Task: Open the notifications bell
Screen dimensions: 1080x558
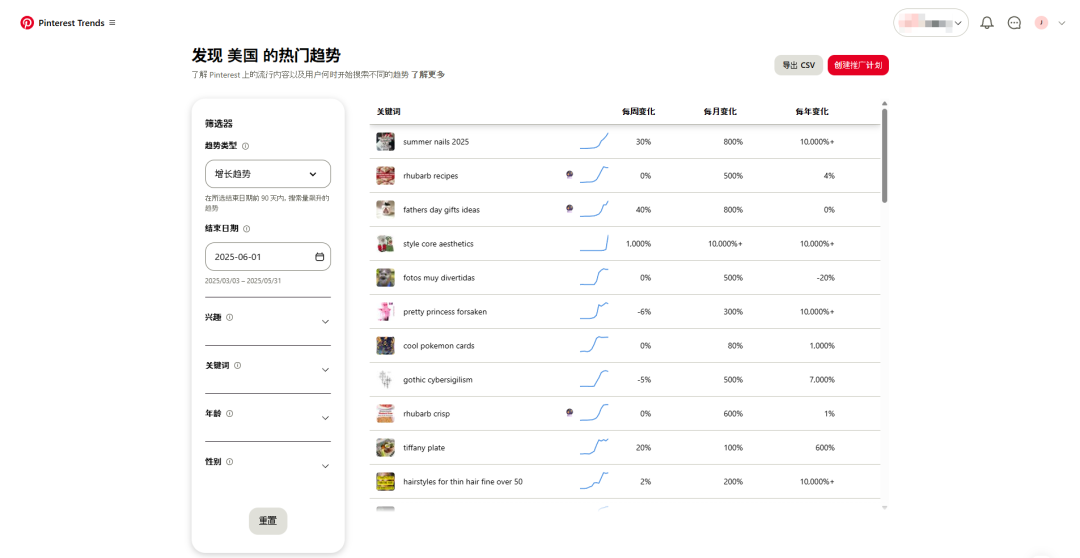Action: coord(987,23)
